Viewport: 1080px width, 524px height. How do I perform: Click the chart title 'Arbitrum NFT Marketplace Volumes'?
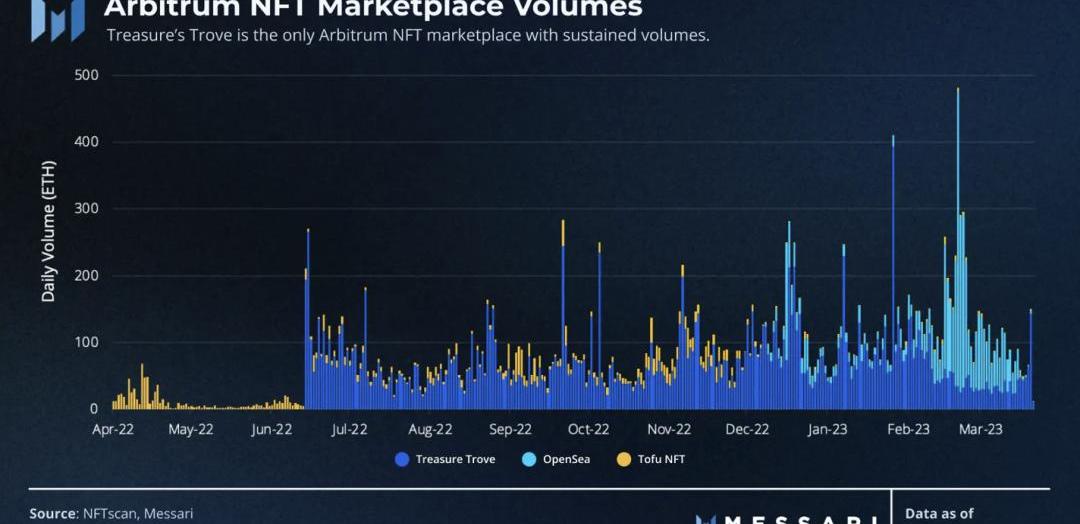click(x=373, y=9)
